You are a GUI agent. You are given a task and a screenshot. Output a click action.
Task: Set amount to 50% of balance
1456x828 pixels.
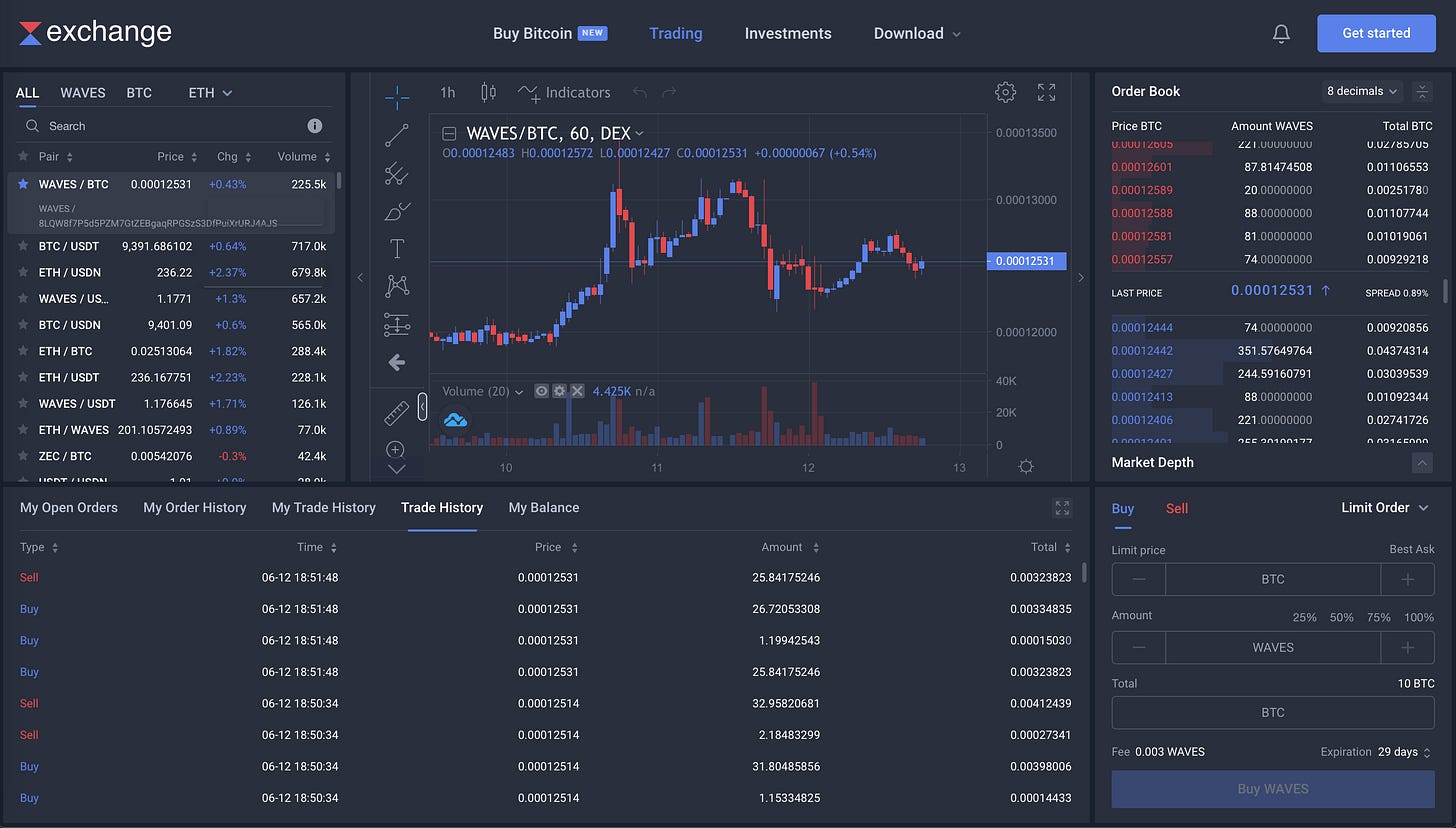1341,617
